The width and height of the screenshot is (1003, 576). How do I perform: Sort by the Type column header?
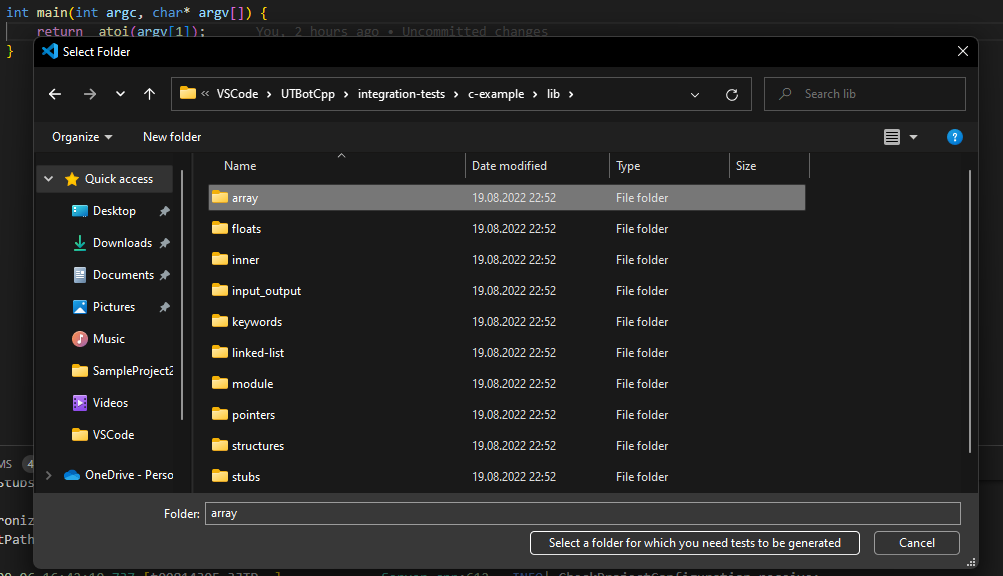tap(628, 166)
